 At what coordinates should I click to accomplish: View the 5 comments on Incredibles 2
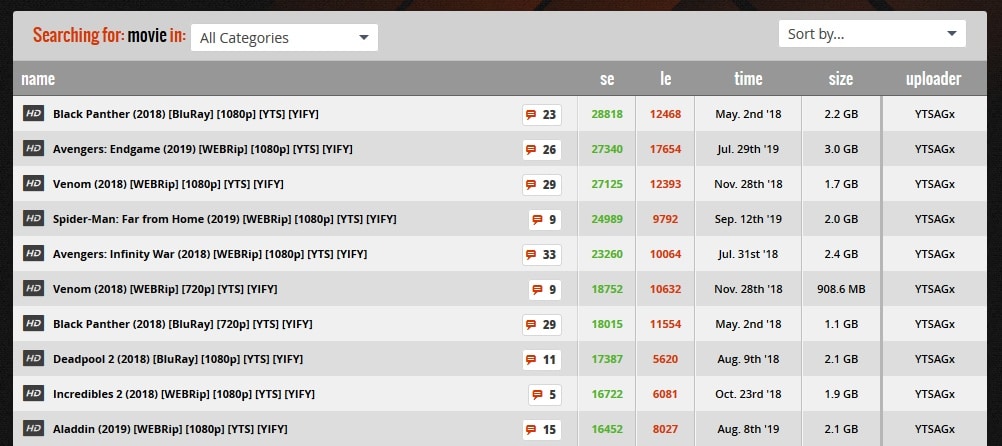click(544, 395)
